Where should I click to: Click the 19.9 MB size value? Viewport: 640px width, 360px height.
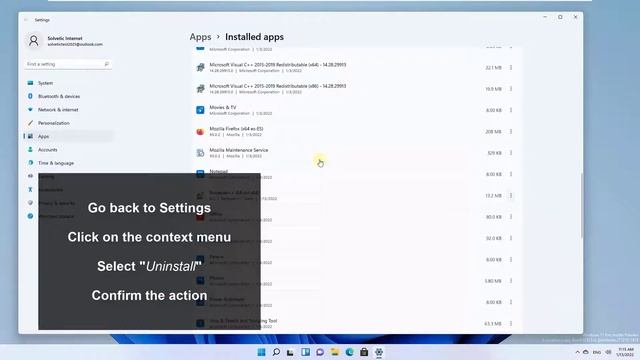493,89
